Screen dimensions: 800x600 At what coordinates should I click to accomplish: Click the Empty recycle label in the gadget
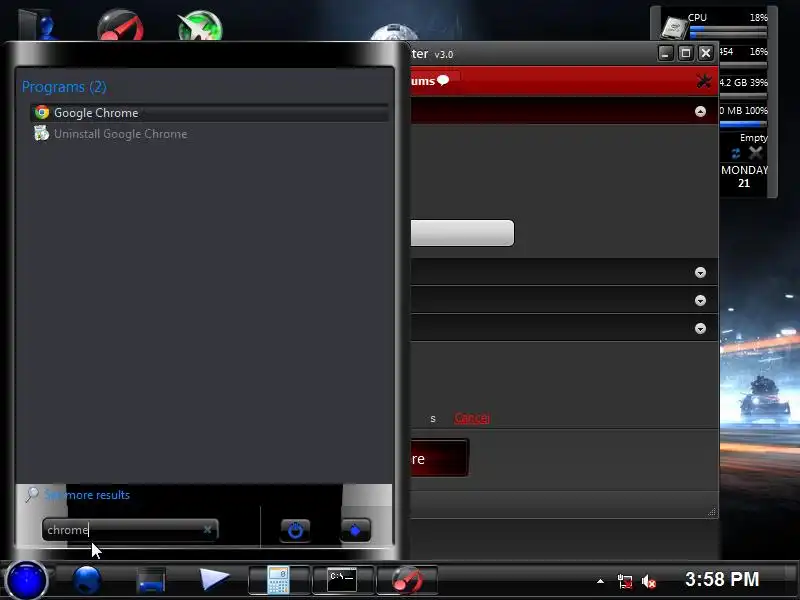(754, 138)
